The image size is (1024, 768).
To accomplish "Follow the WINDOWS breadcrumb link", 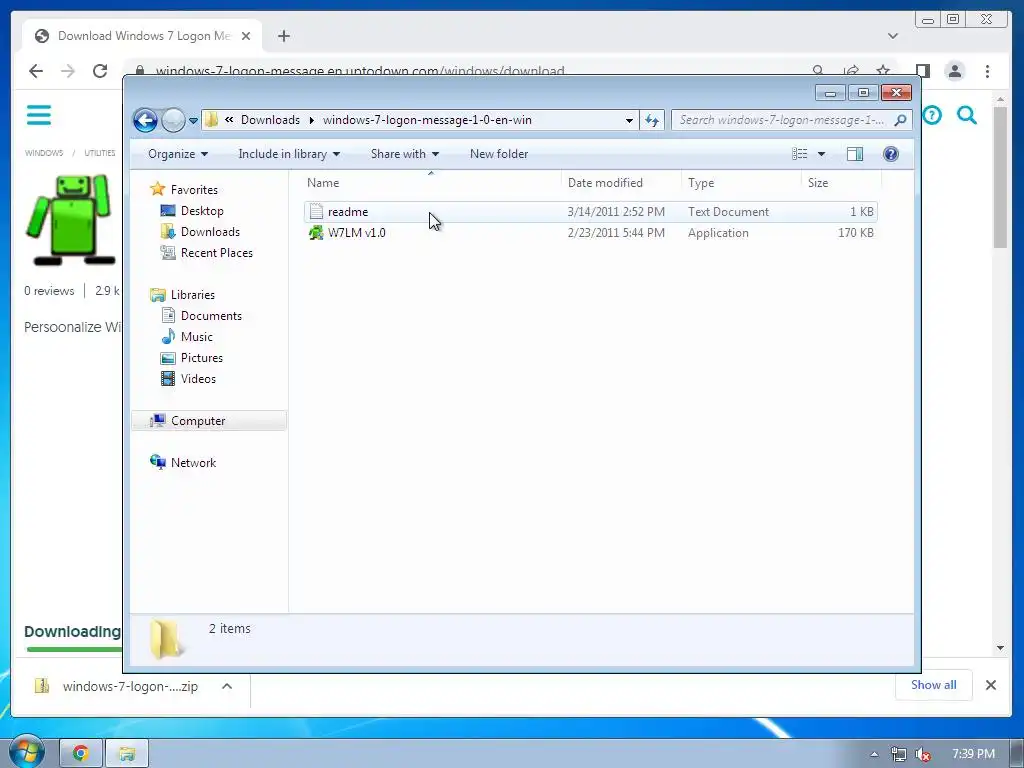I will (x=44, y=153).
